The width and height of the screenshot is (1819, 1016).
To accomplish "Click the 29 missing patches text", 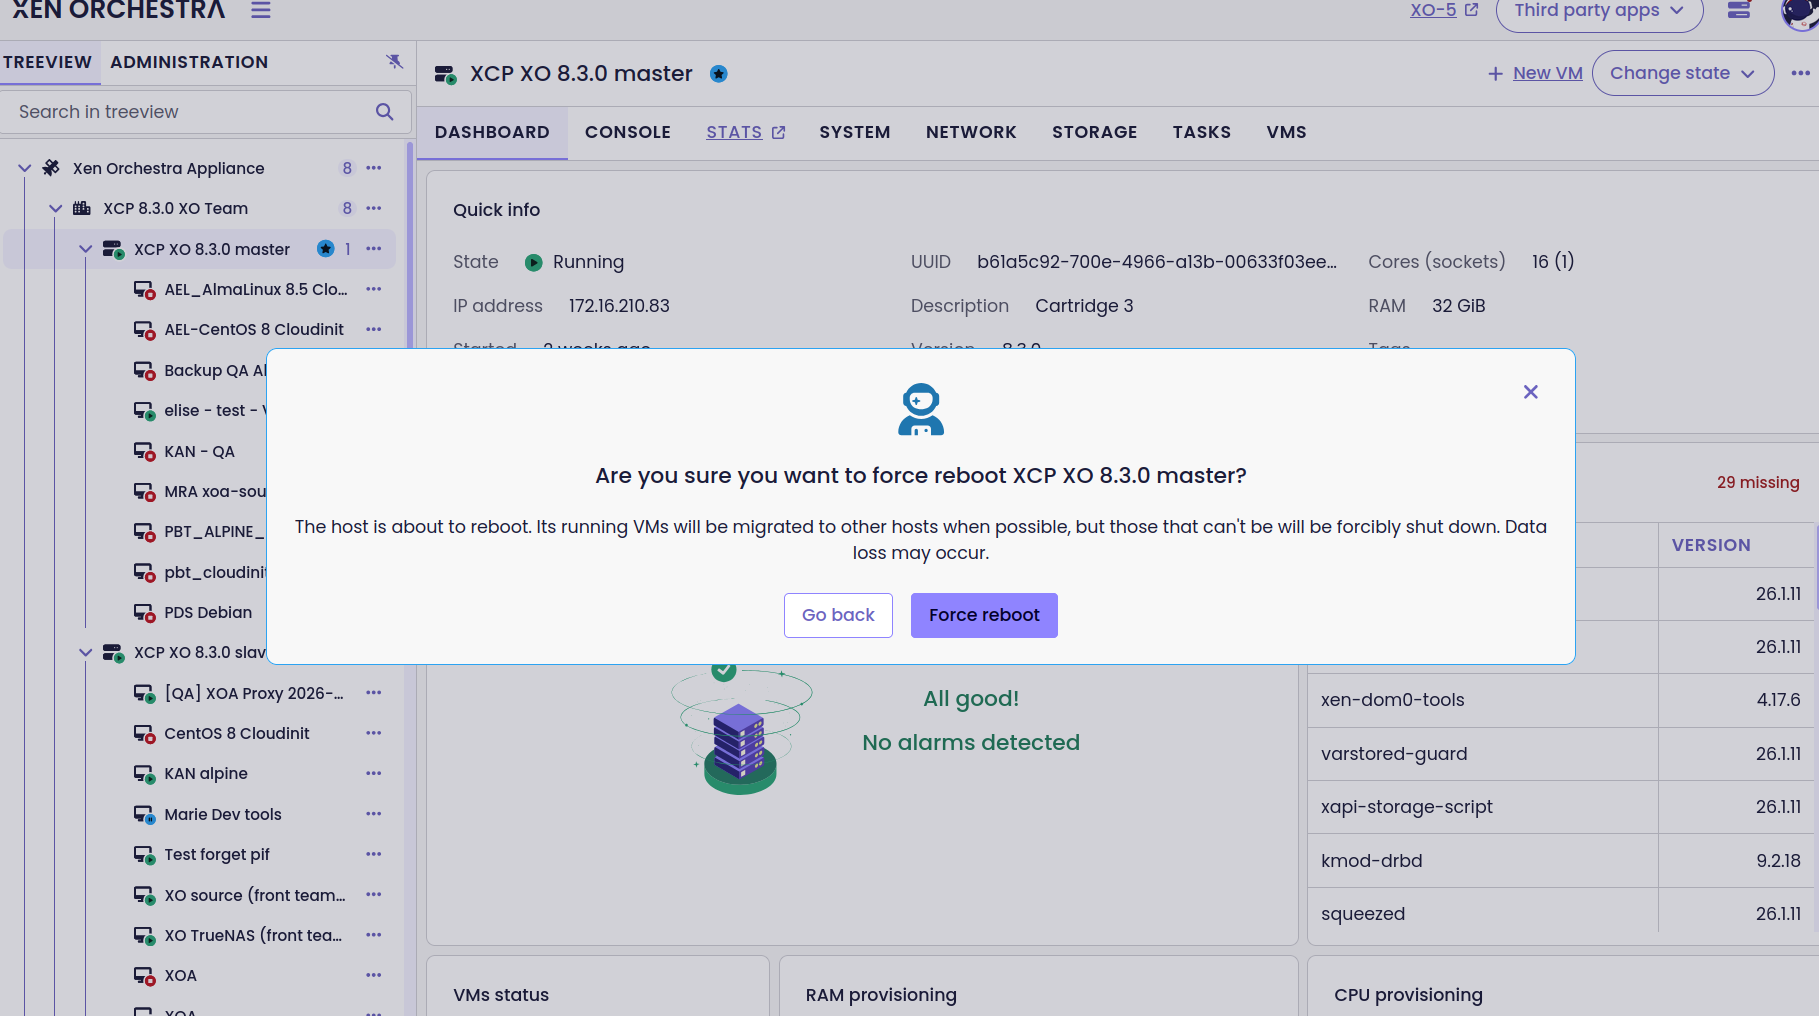I will click(1758, 482).
